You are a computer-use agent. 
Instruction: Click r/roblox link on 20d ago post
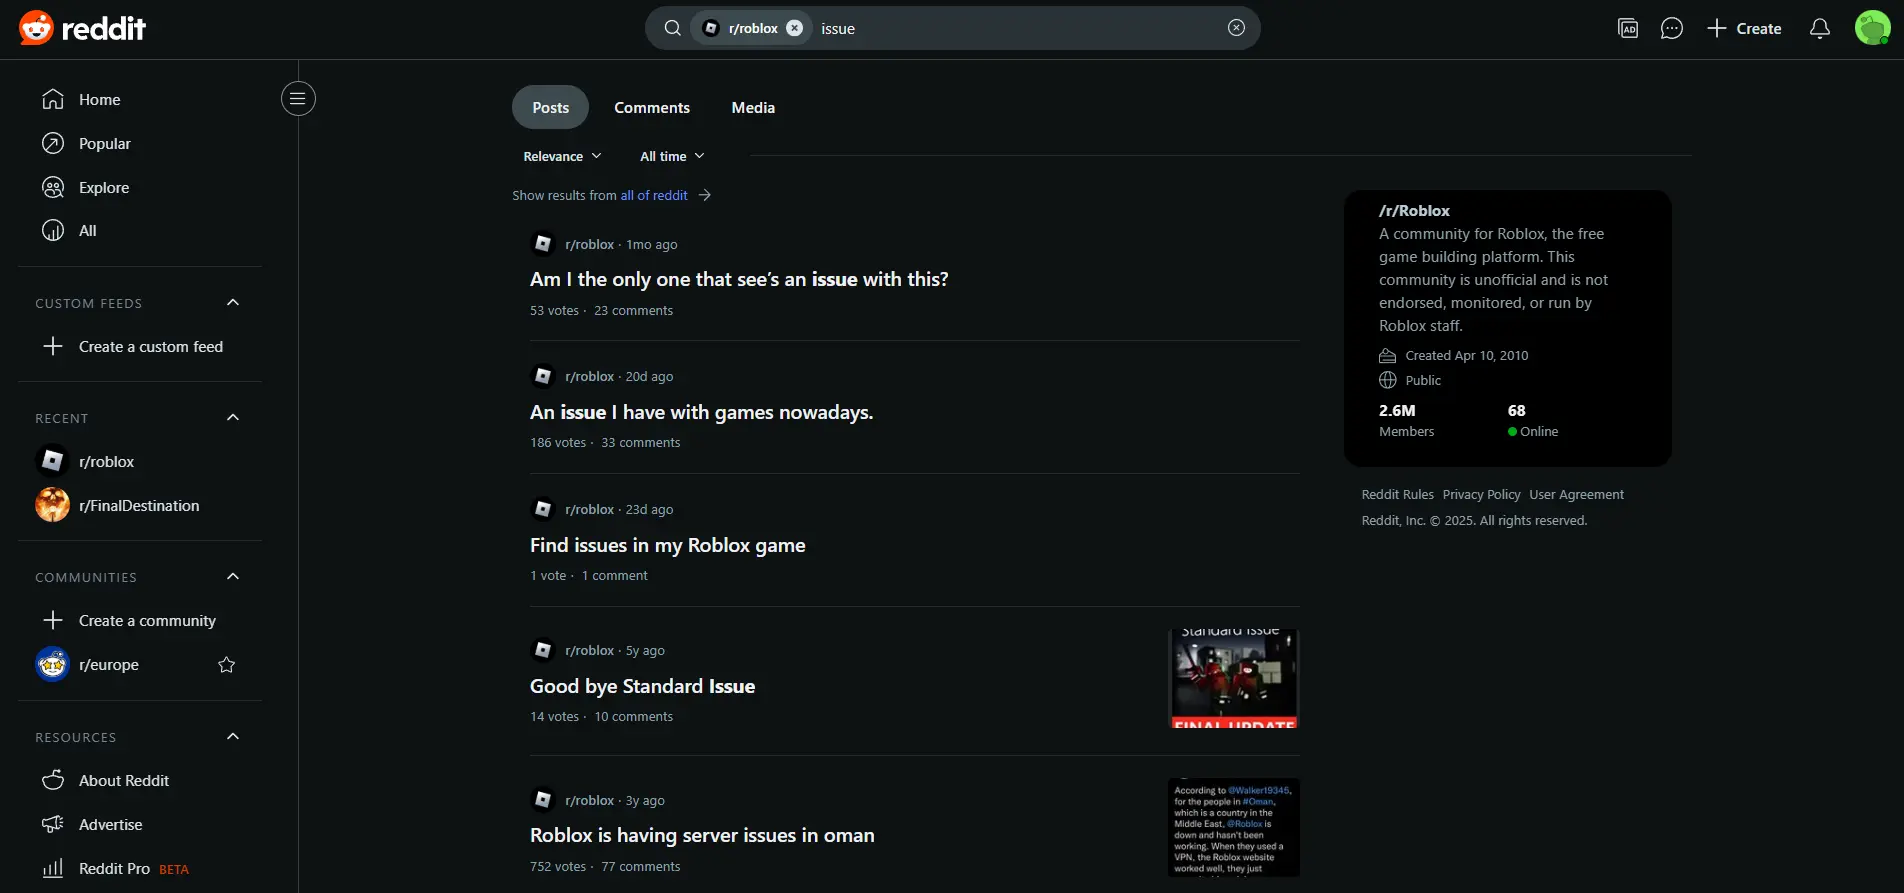589,377
